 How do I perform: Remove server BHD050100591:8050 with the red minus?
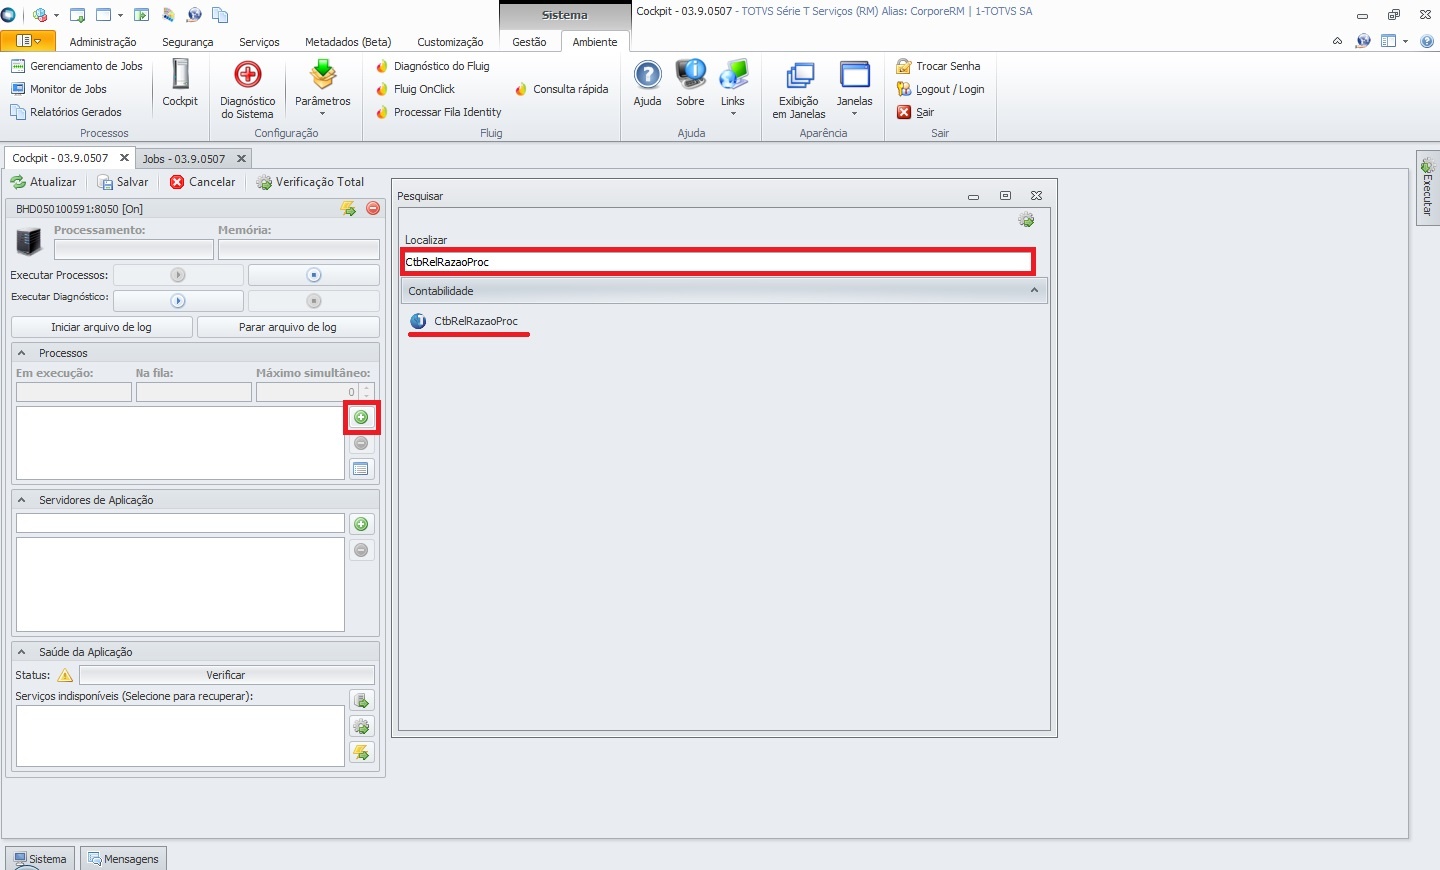coord(373,208)
